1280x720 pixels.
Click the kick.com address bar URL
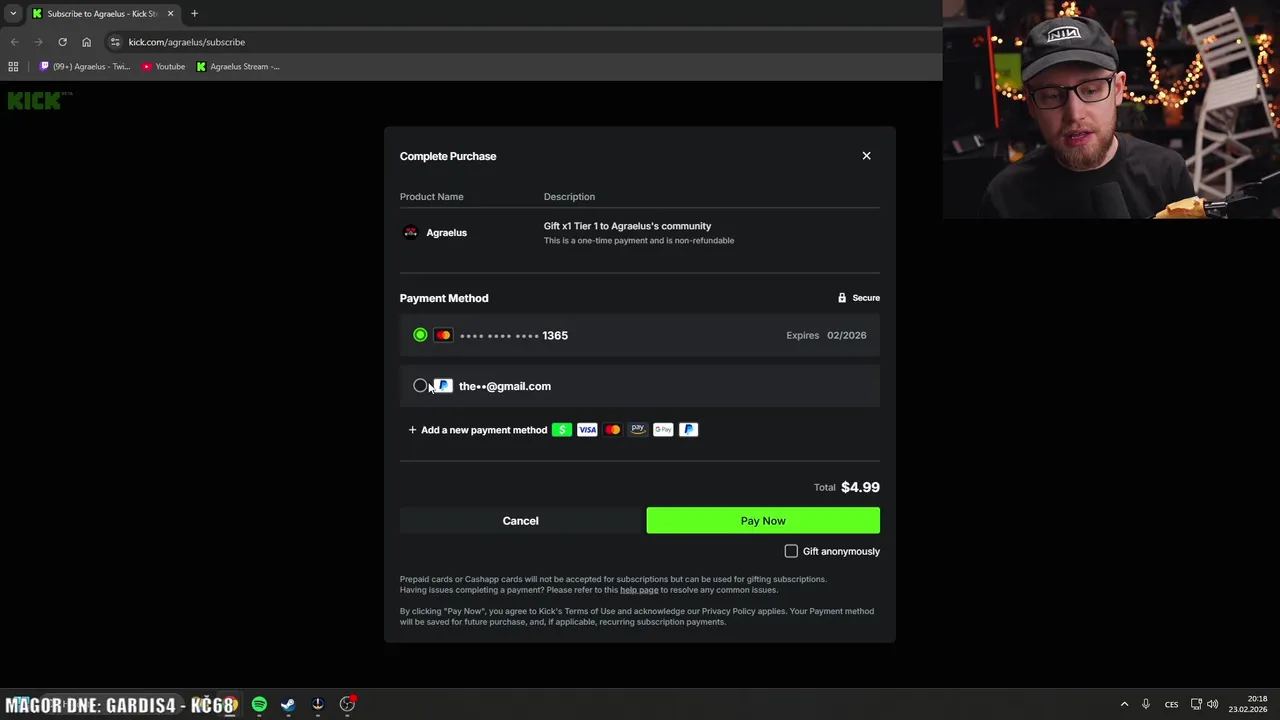187,42
